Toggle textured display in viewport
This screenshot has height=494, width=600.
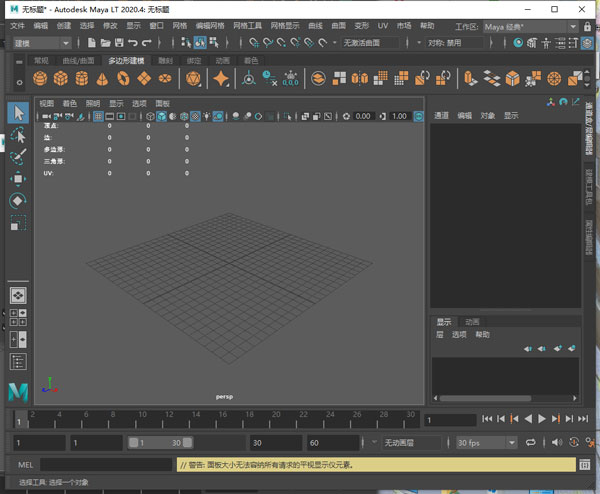pyautogui.click(x=195, y=116)
